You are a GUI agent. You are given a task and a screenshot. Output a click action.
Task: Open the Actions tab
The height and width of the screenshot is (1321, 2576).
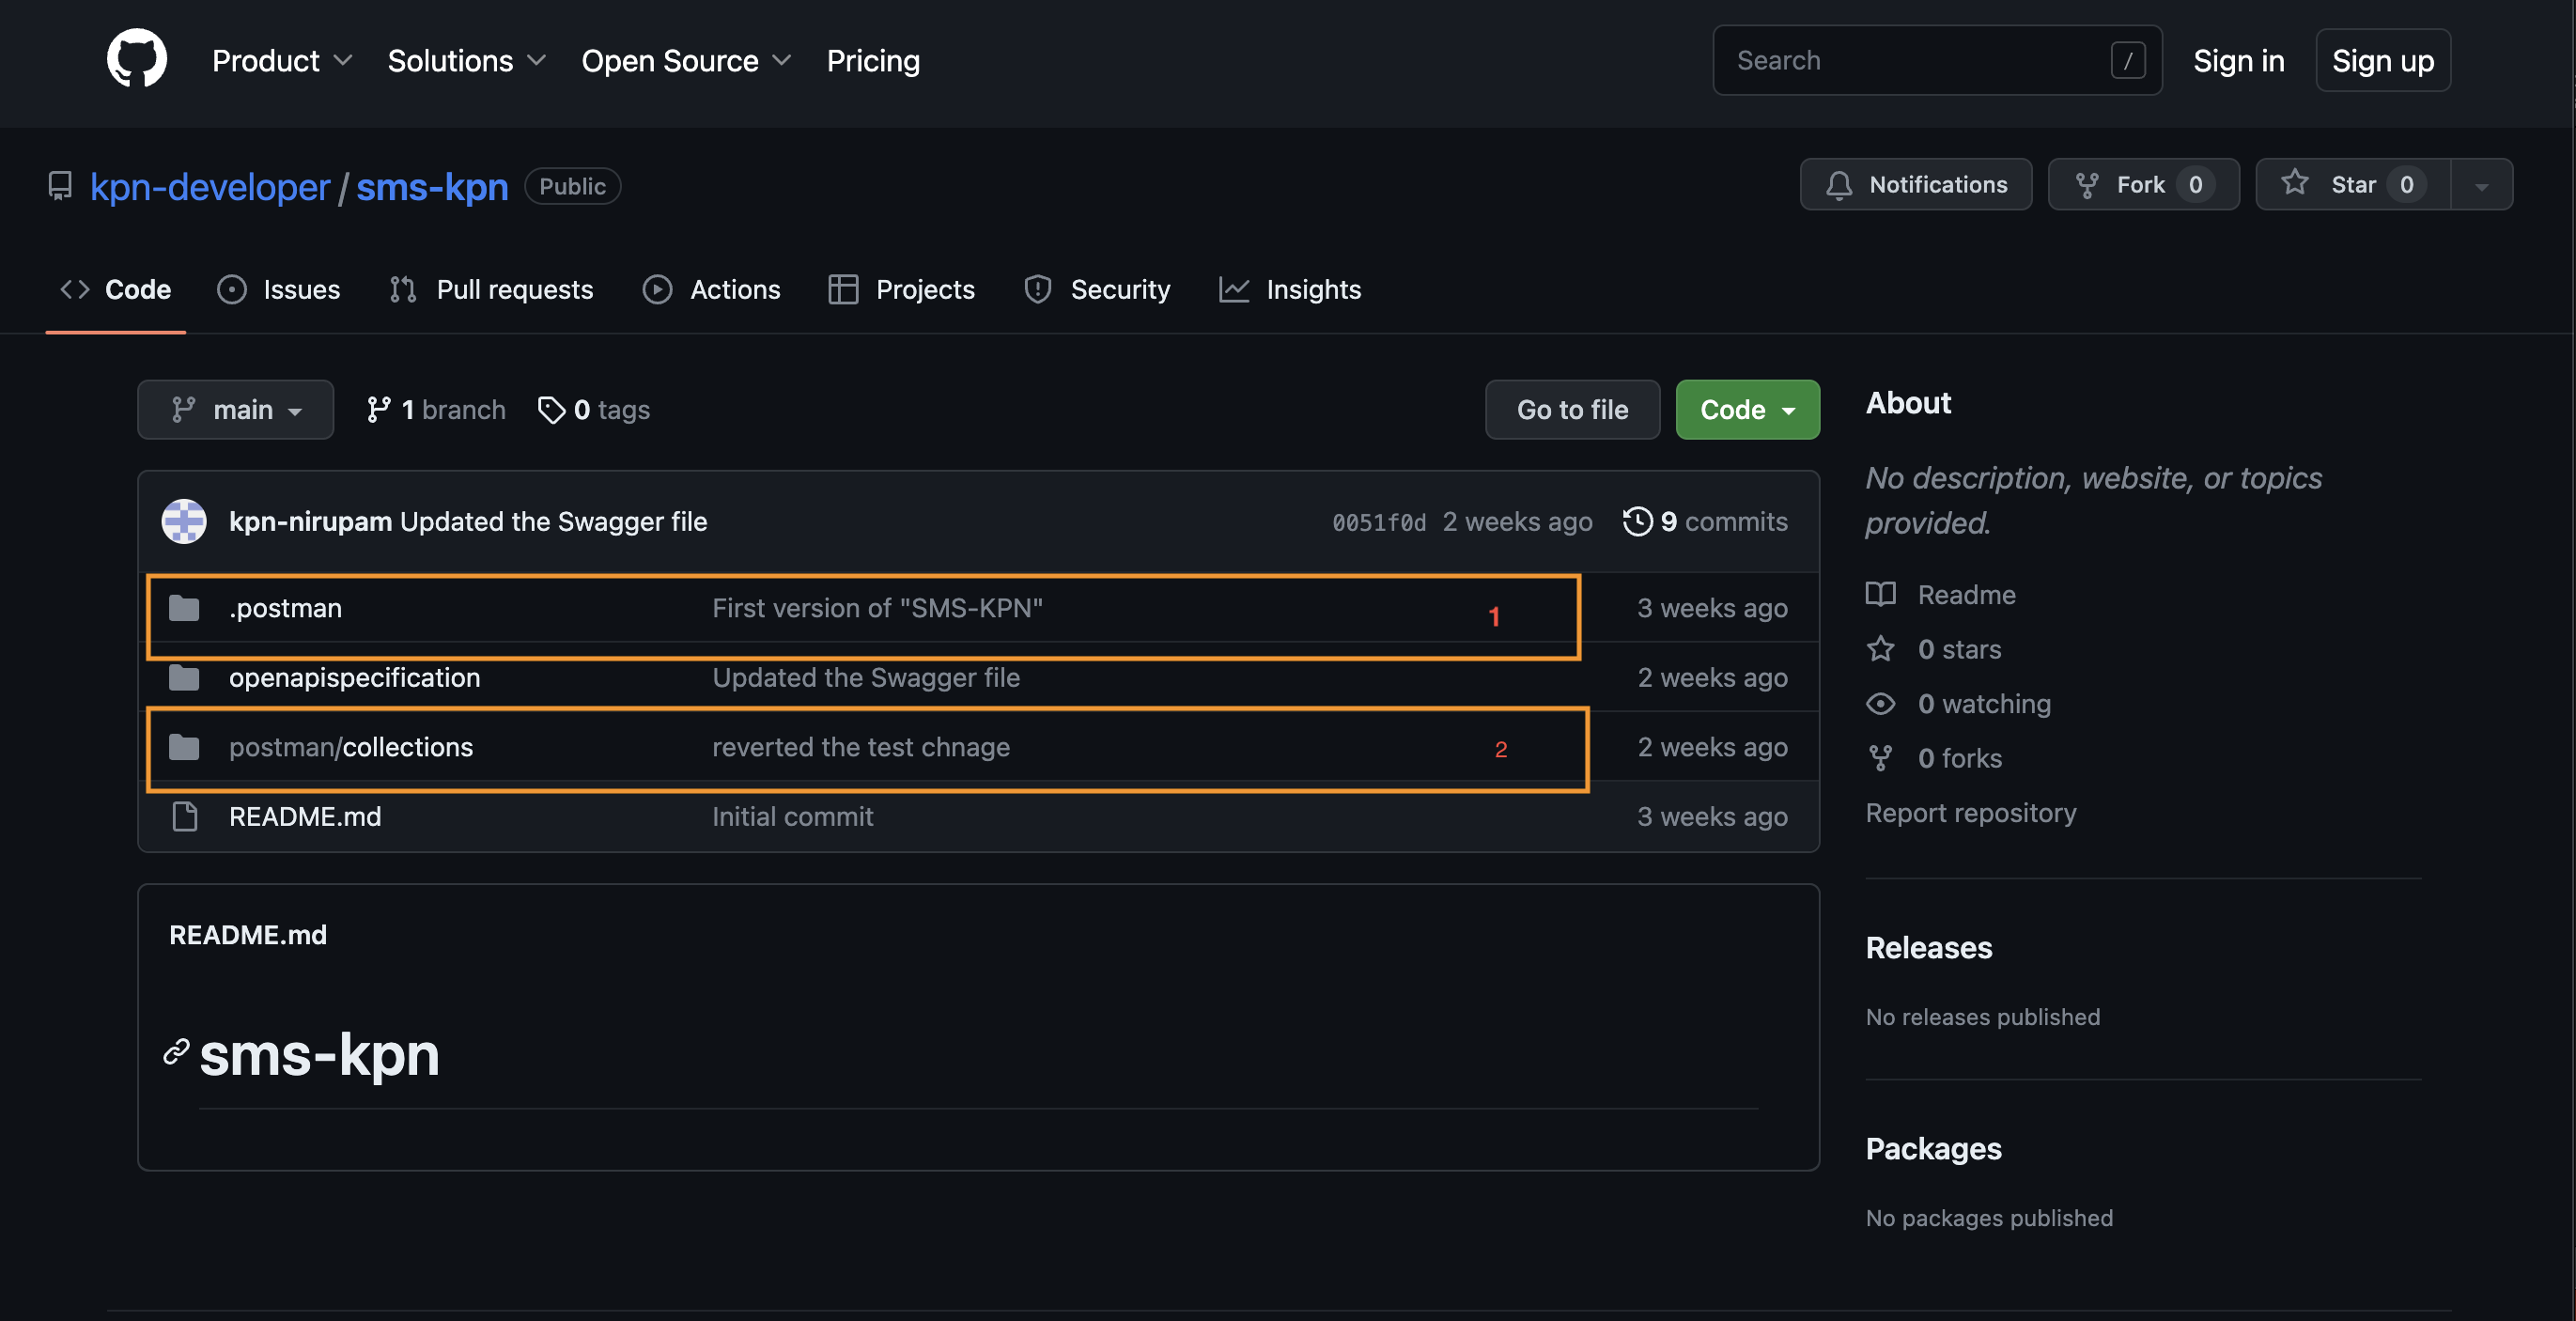[x=712, y=290]
